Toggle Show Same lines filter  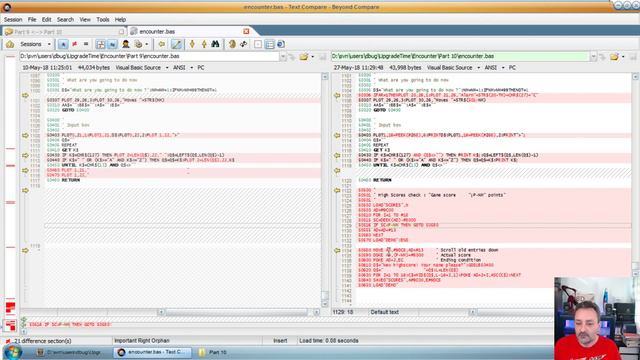click(x=86, y=44)
